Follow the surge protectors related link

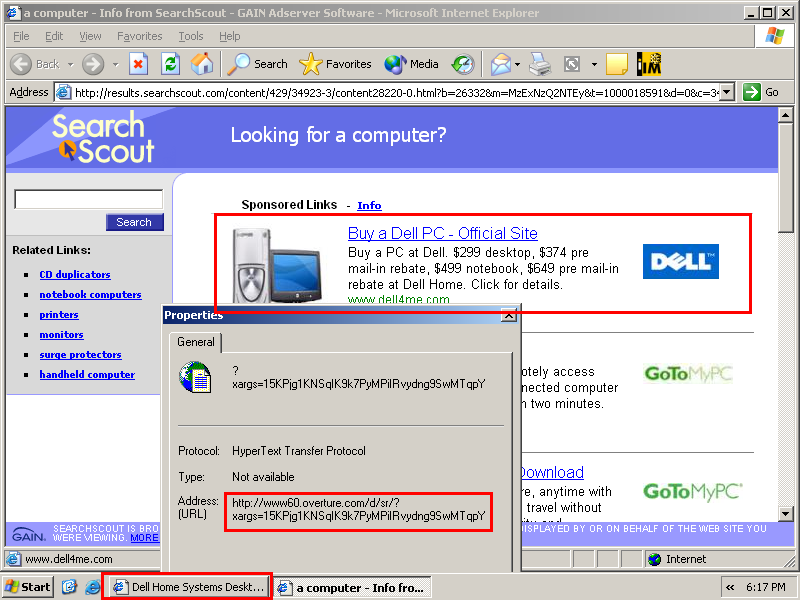(x=80, y=355)
